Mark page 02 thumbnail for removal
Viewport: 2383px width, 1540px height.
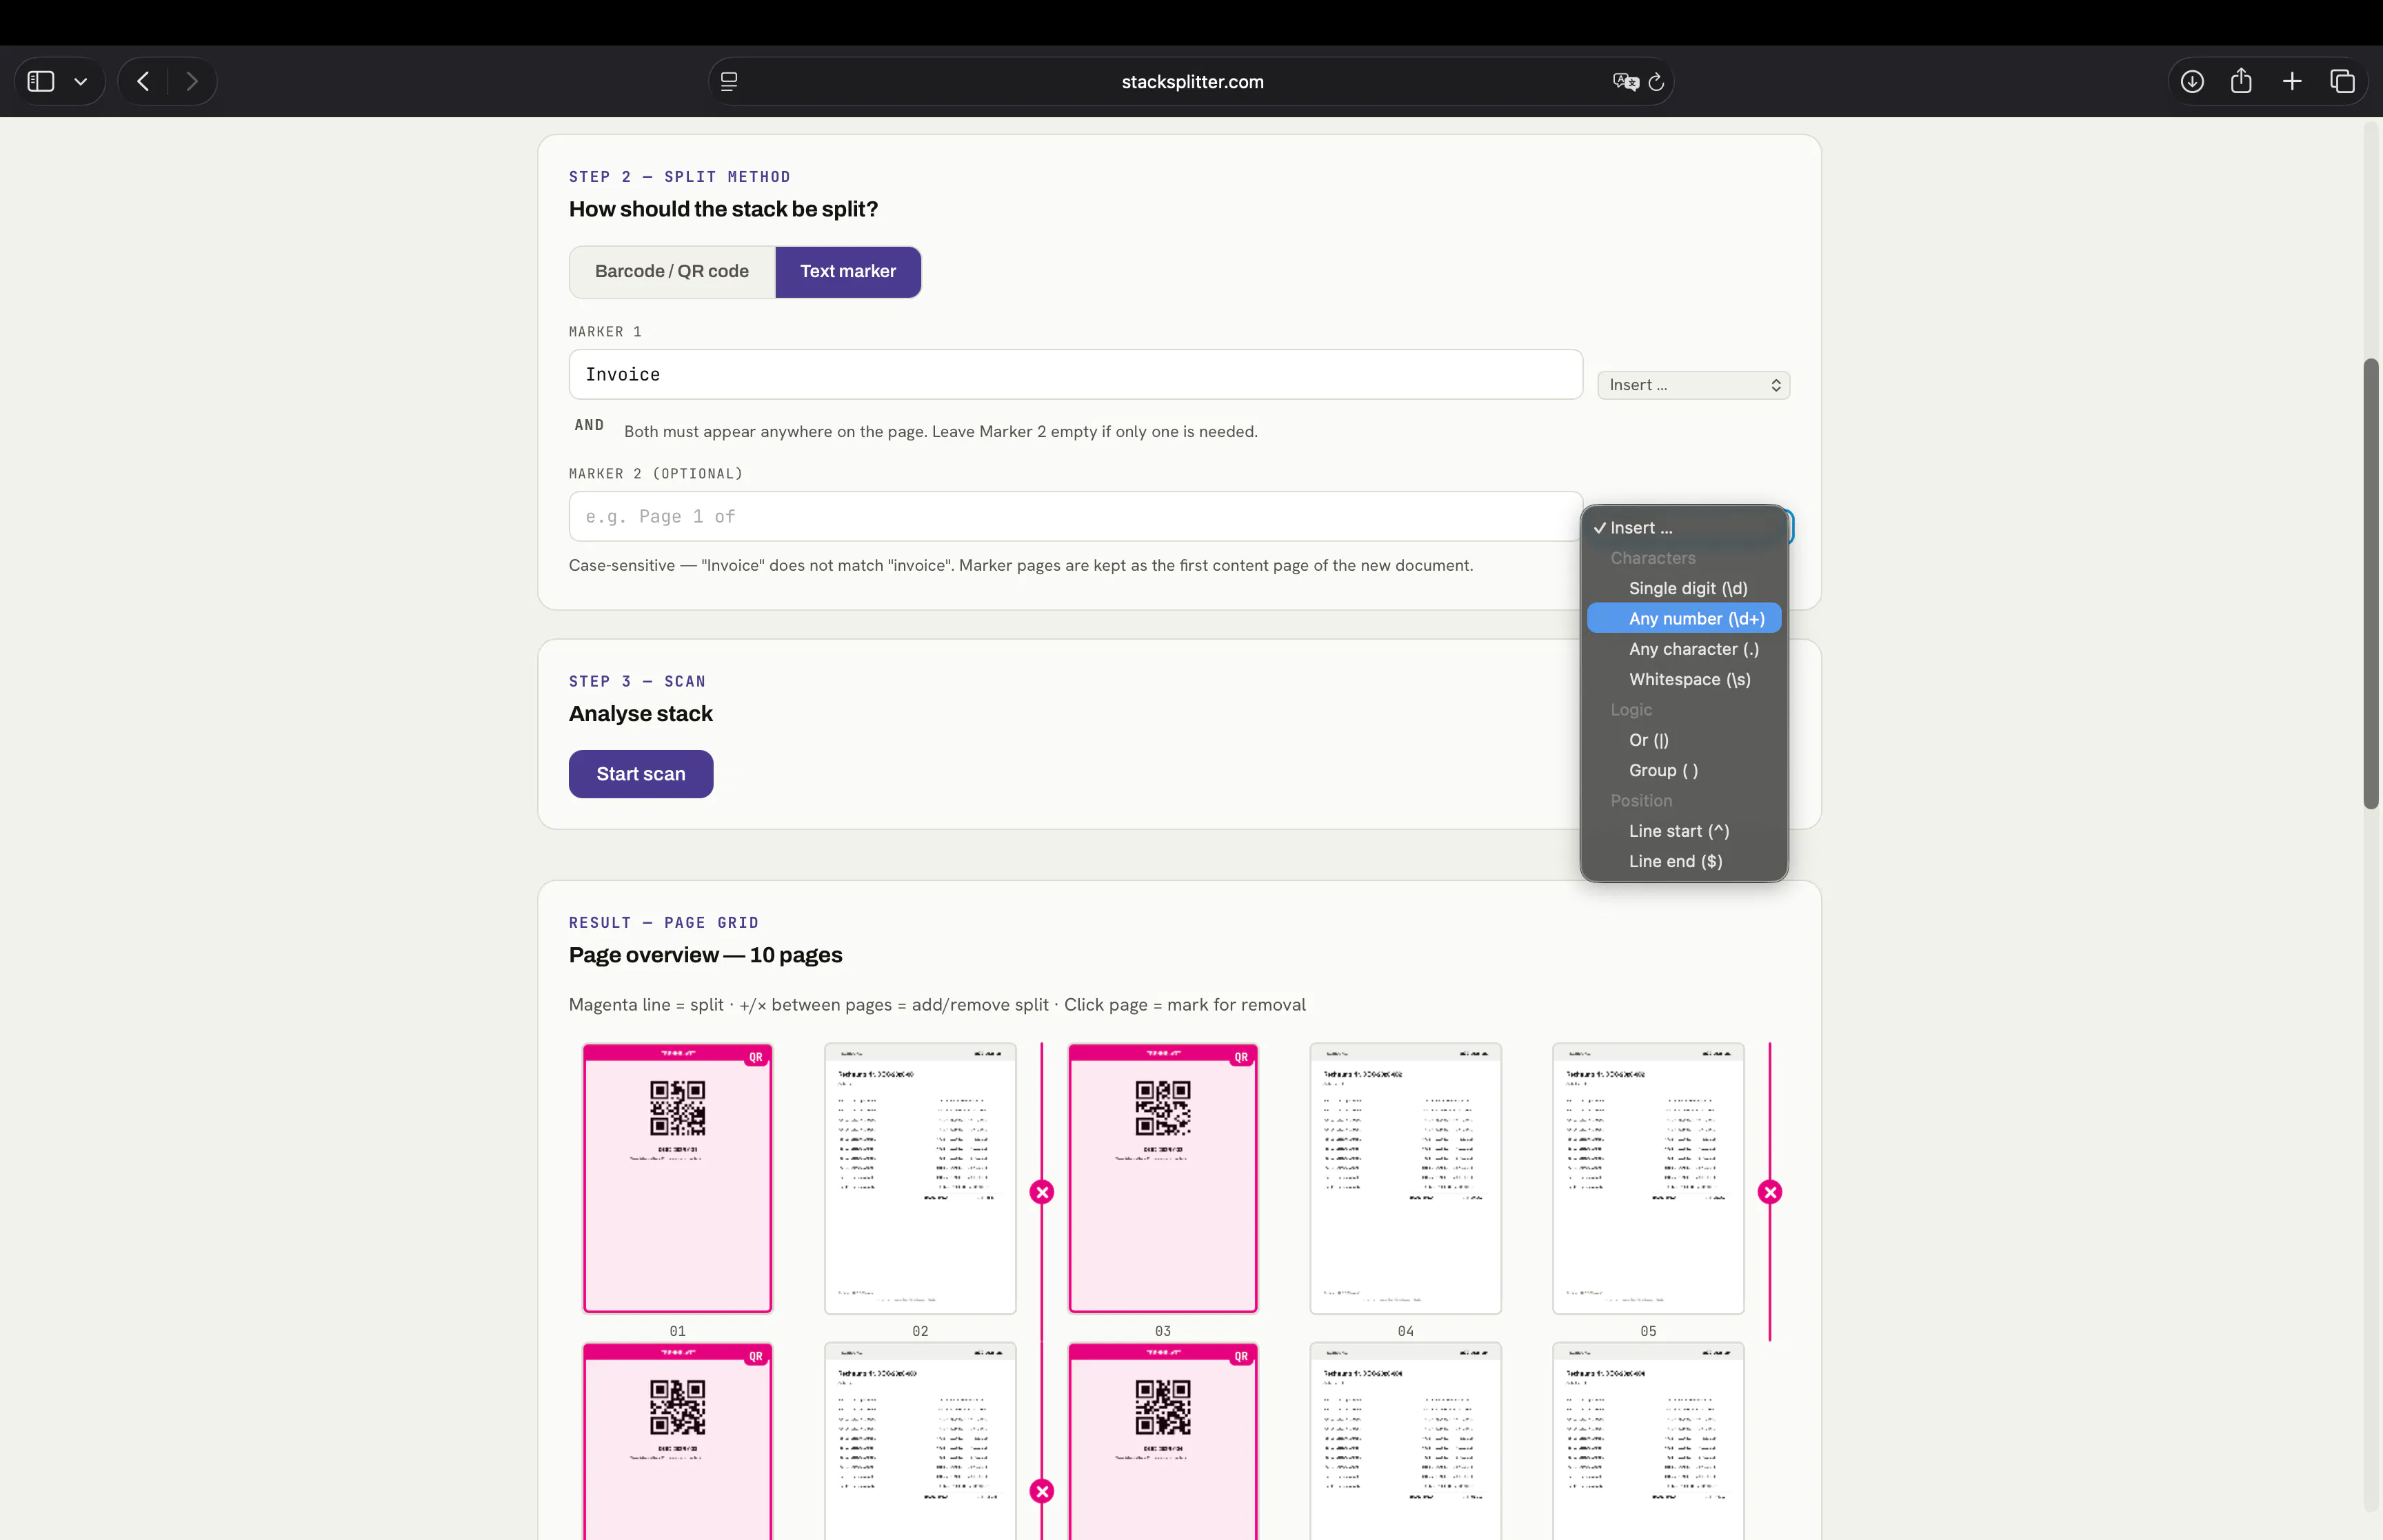[920, 1178]
